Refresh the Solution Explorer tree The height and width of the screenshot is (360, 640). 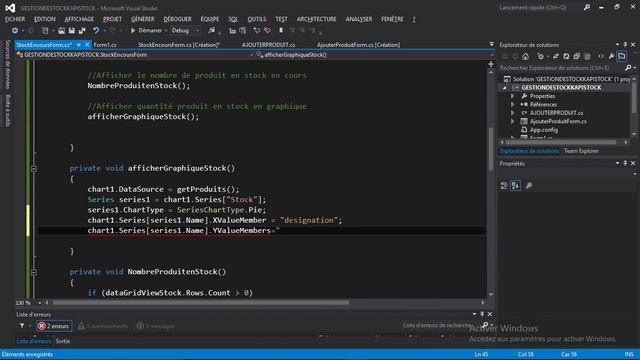point(566,56)
